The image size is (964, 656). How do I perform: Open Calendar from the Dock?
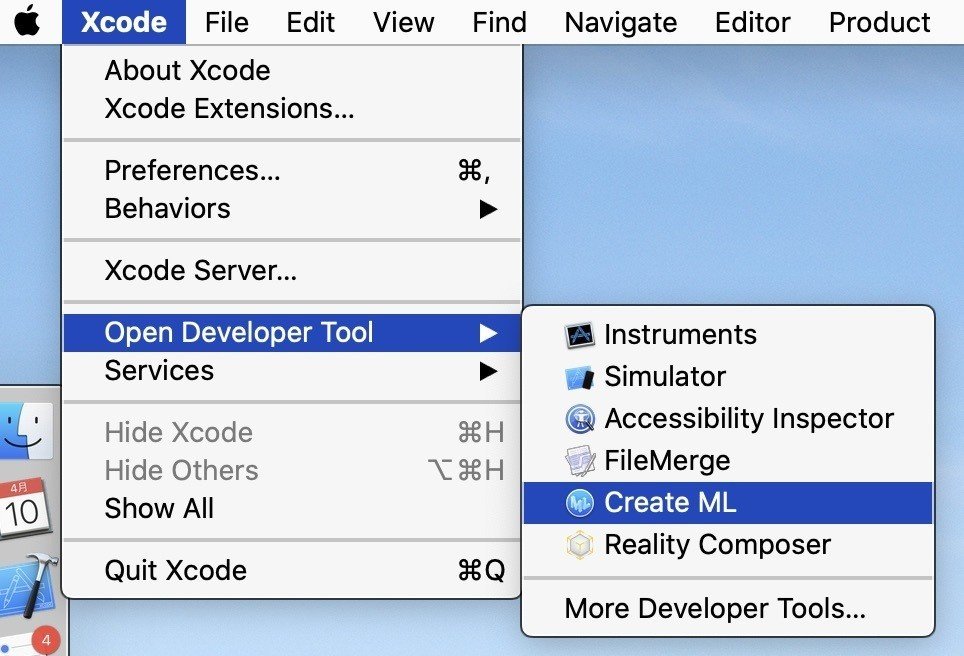22,509
